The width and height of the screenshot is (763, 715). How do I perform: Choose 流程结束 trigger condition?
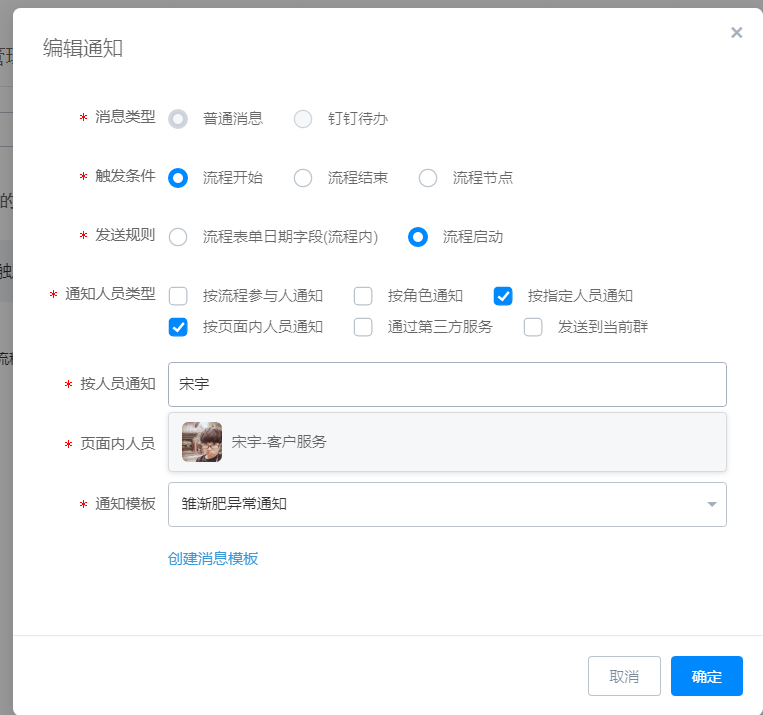tap(303, 178)
